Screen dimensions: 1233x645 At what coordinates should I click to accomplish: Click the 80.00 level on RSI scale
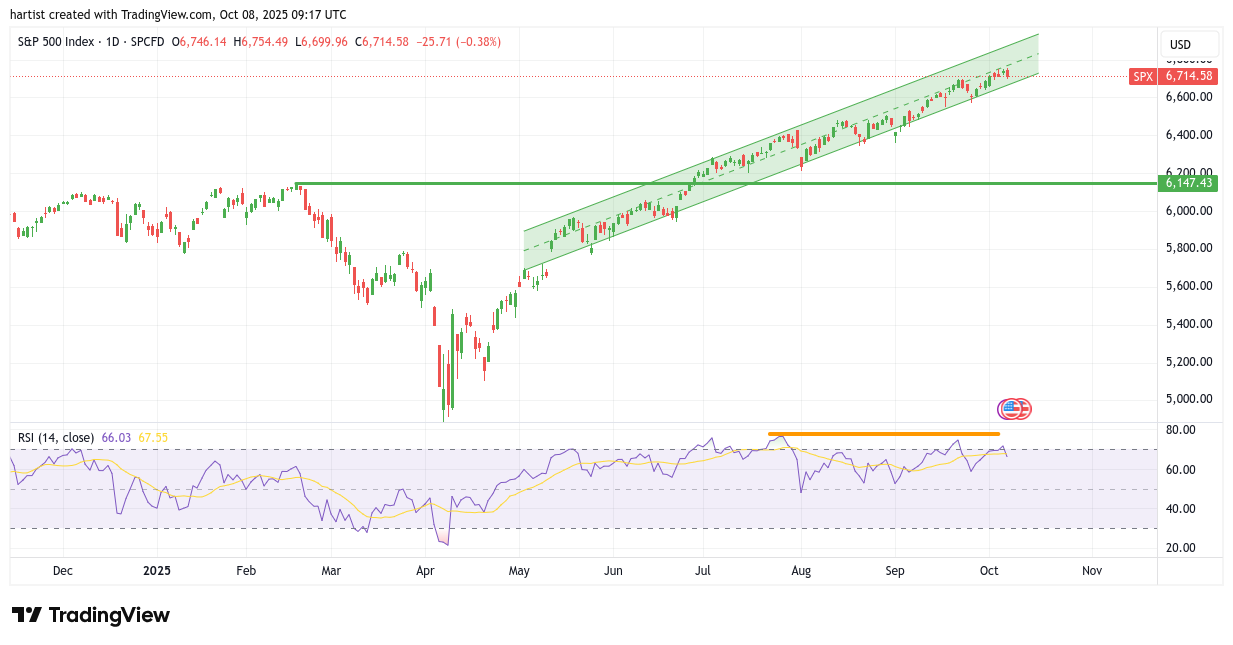point(1181,430)
